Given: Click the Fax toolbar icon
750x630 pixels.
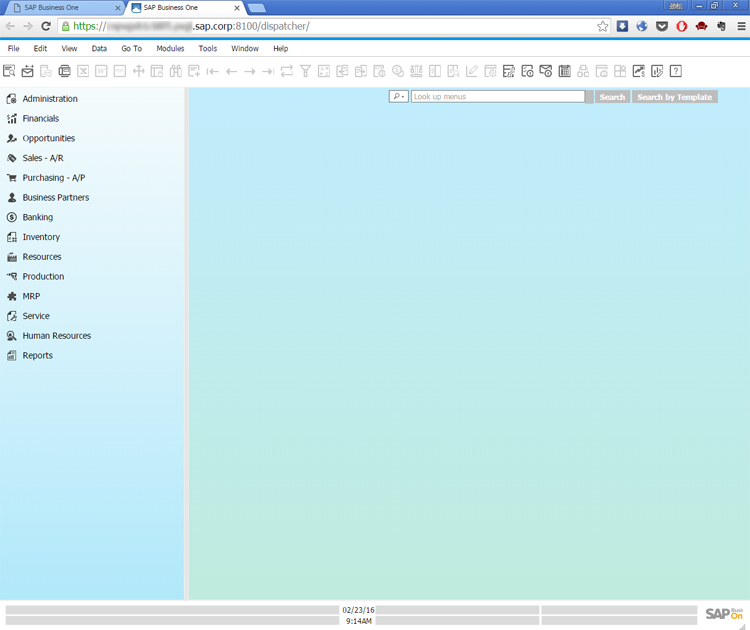Looking at the screenshot, I should [65, 71].
